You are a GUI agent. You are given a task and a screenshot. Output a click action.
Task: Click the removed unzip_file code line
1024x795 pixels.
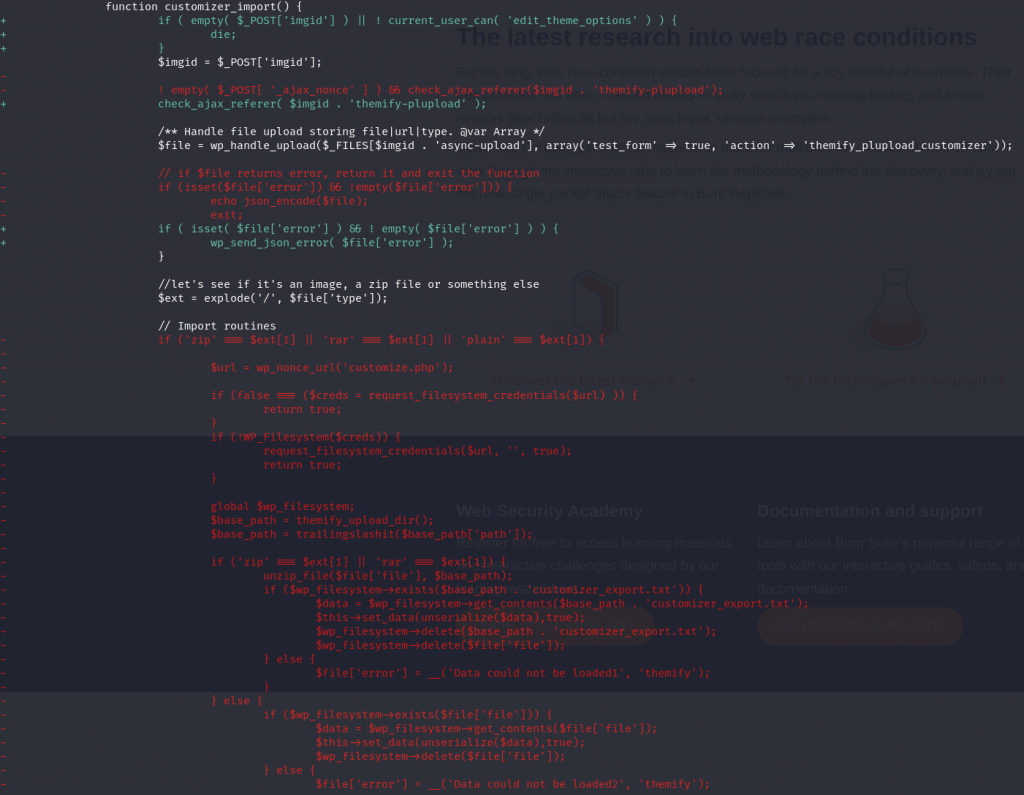click(x=387, y=576)
